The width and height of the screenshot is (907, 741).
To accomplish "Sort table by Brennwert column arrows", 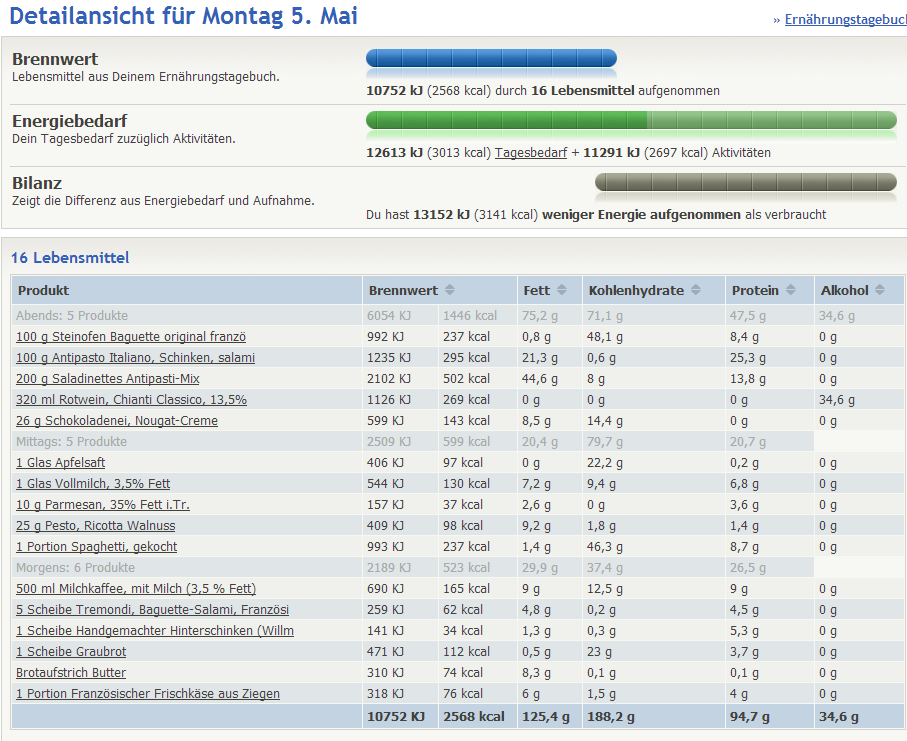I will point(450,290).
